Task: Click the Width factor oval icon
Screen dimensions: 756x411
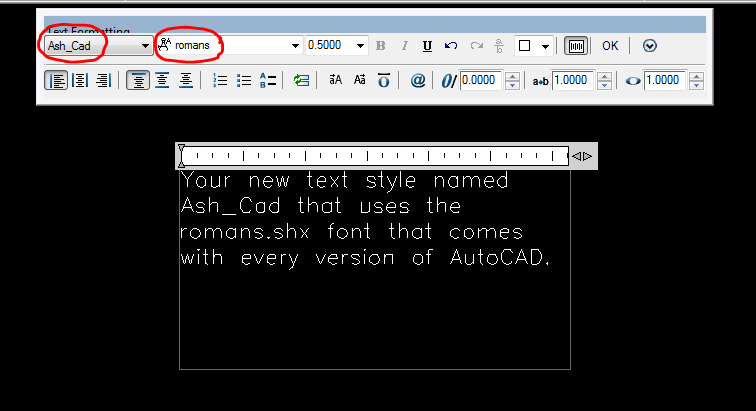Action: point(633,81)
